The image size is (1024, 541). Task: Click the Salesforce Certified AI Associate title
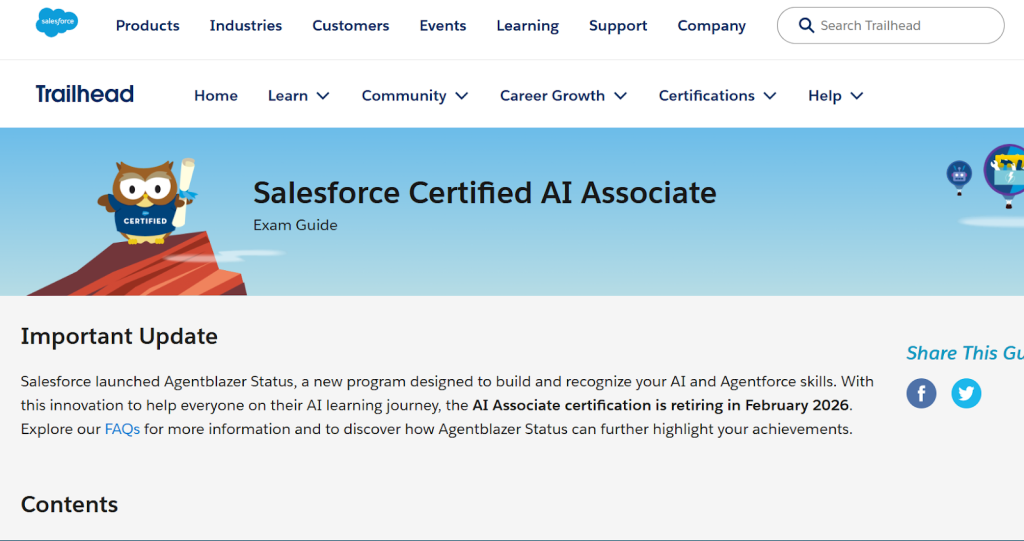(x=485, y=193)
